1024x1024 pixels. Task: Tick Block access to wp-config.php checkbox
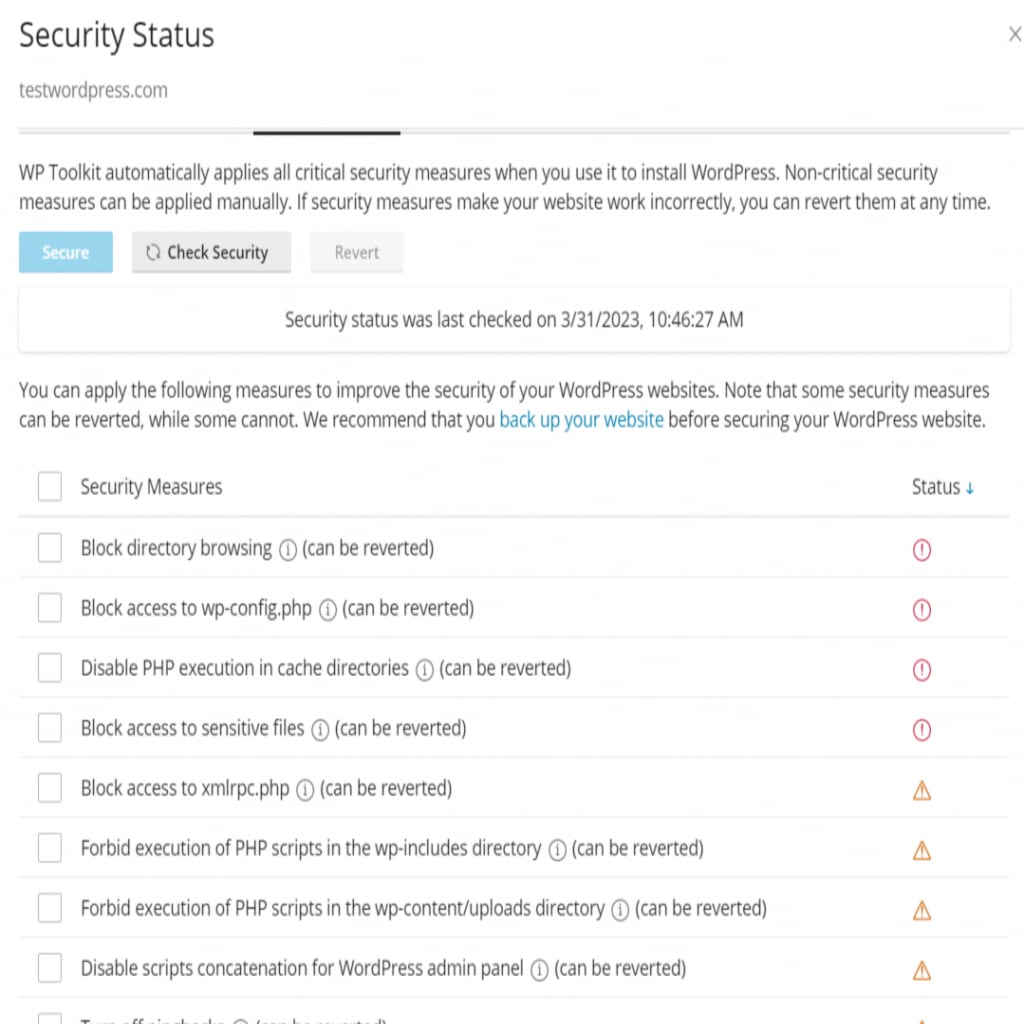(x=50, y=607)
